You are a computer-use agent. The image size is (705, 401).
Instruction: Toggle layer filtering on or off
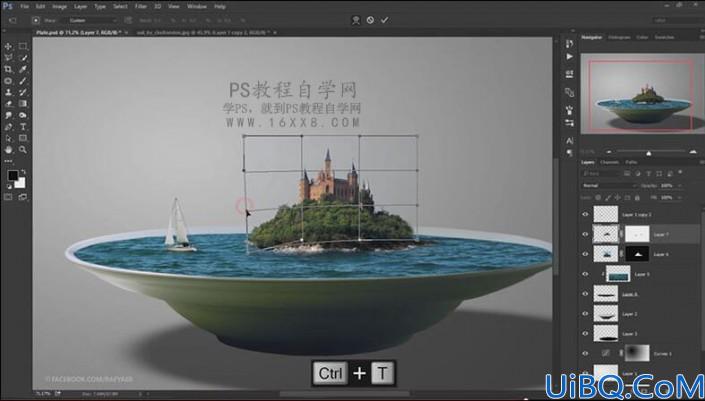(680, 172)
